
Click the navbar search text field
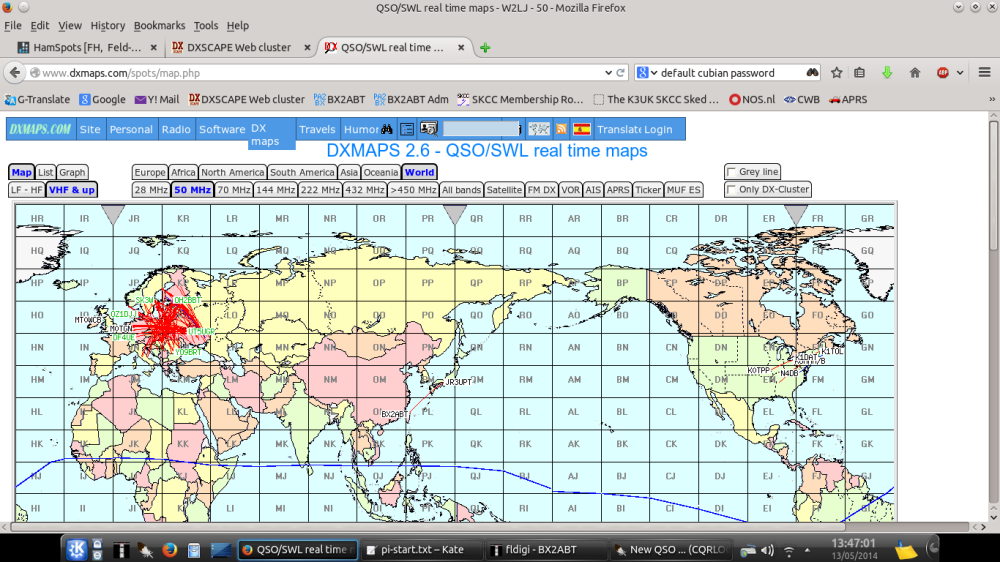point(482,129)
